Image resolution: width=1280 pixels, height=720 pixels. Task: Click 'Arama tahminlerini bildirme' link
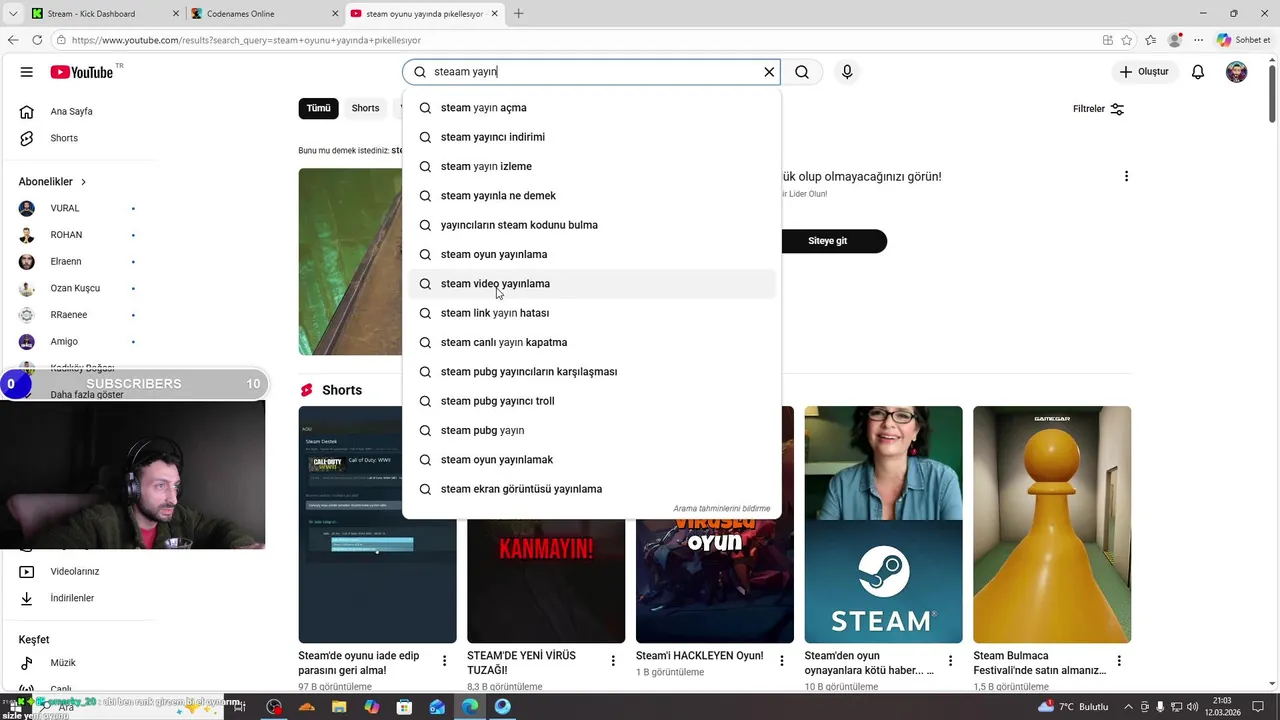(722, 508)
